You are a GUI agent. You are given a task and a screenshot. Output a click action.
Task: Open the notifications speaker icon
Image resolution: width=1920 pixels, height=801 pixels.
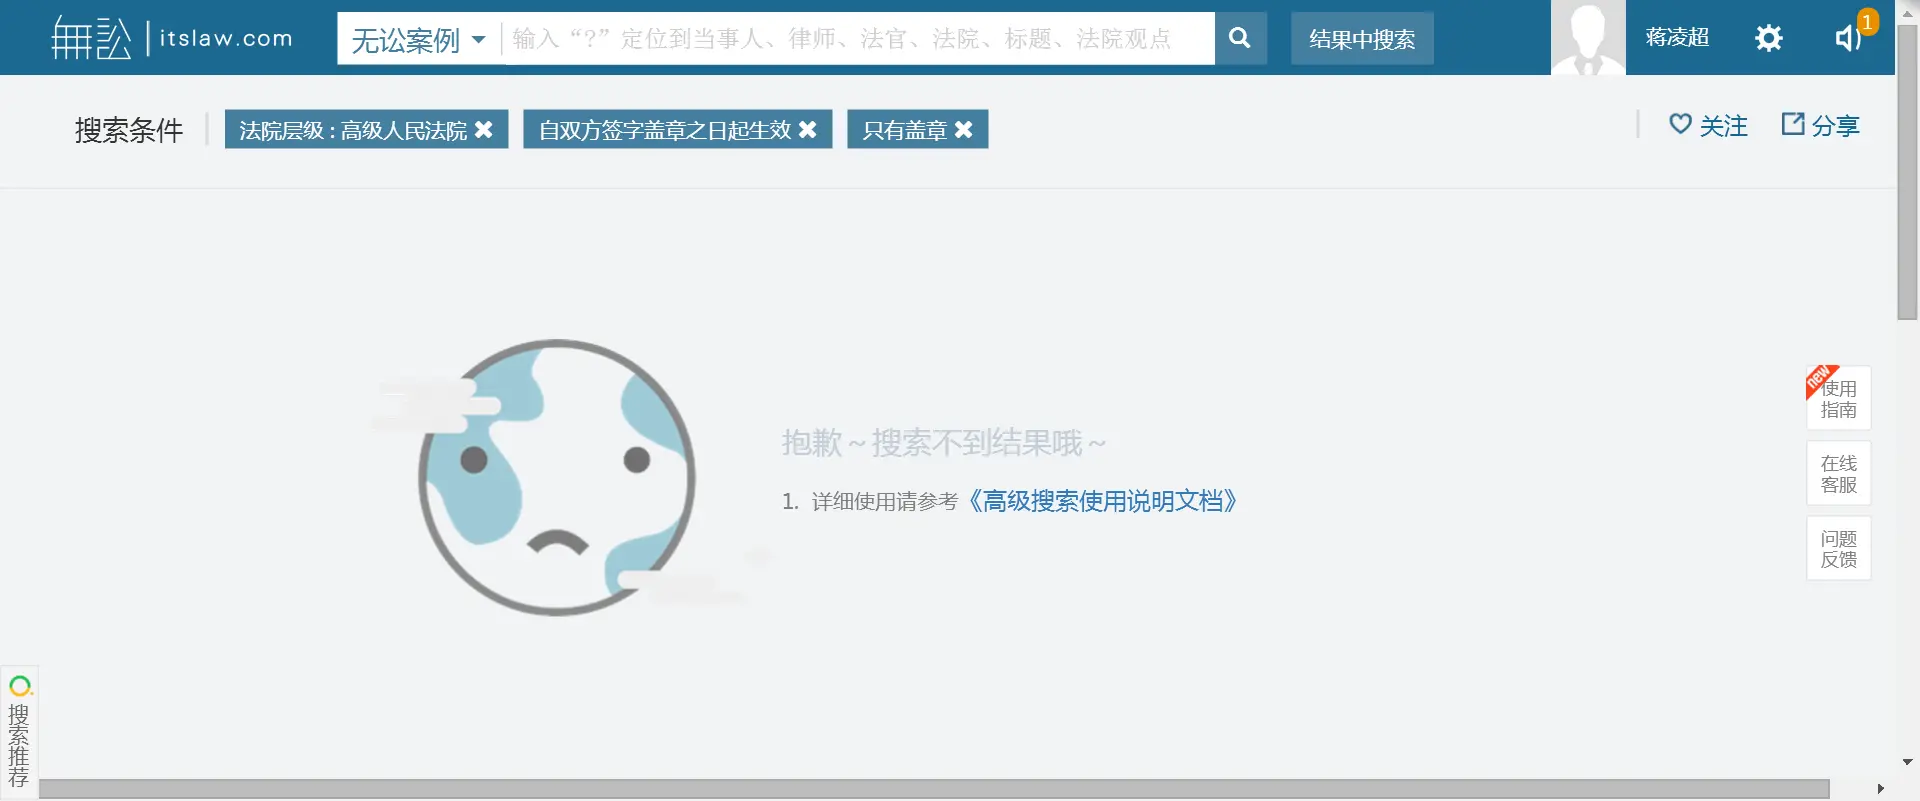tap(1847, 38)
